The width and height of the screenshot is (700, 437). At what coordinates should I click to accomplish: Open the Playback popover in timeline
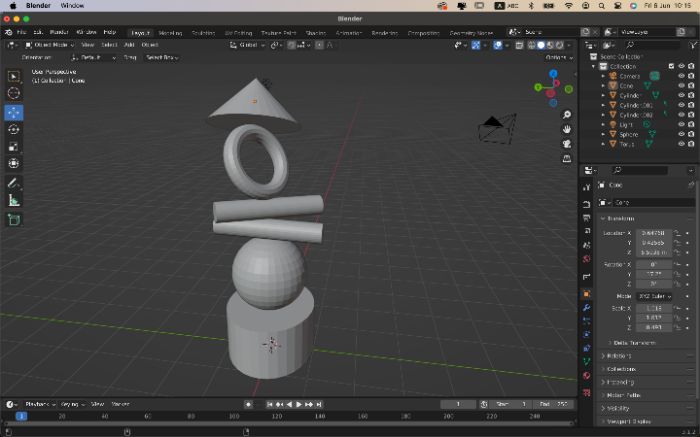coord(40,404)
